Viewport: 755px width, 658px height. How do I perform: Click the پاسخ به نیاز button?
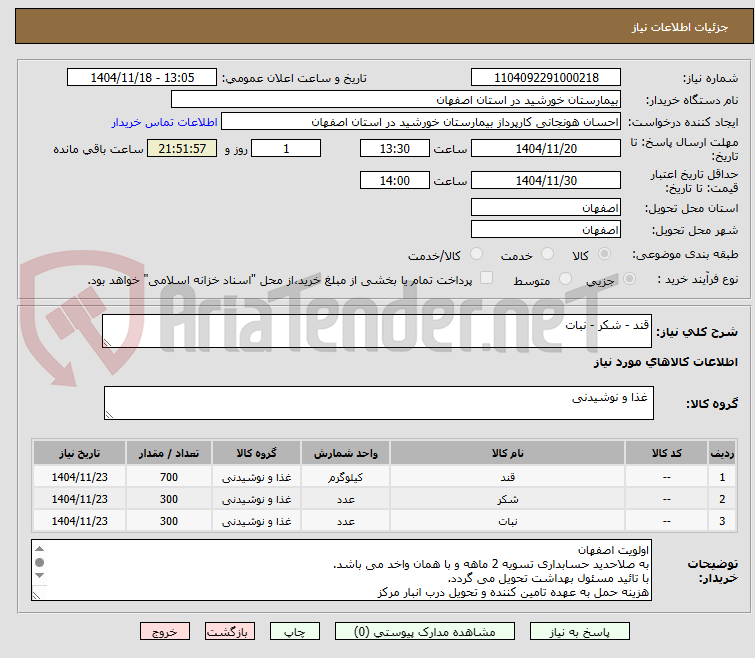coord(579,632)
